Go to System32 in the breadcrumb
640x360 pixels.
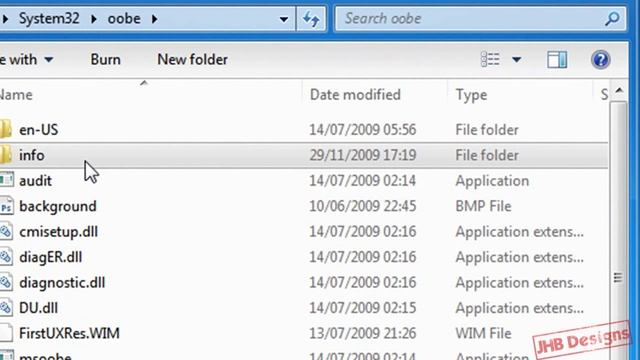(49, 19)
